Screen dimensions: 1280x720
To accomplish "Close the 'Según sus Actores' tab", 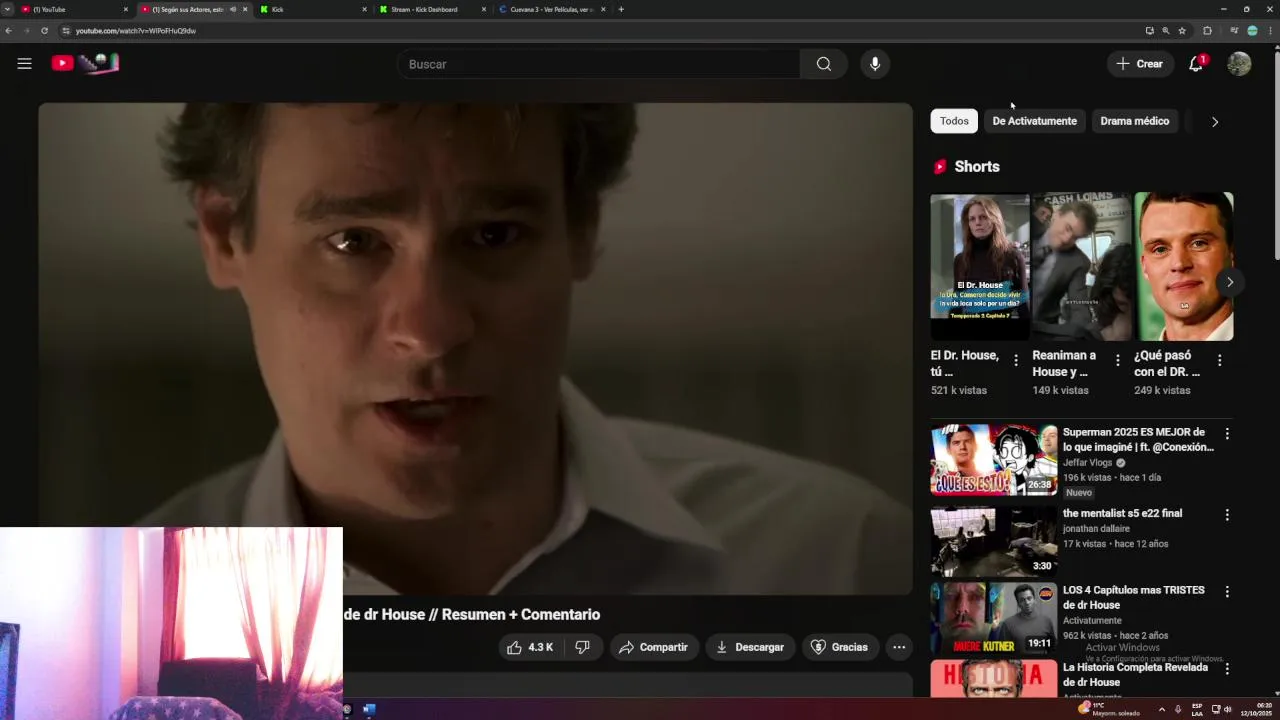I will pyautogui.click(x=245, y=9).
